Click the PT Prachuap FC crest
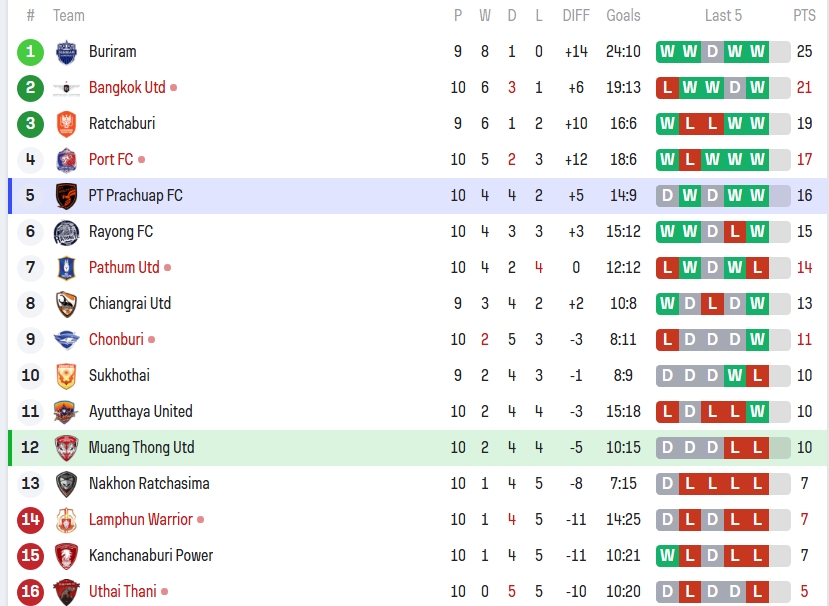 click(x=66, y=196)
